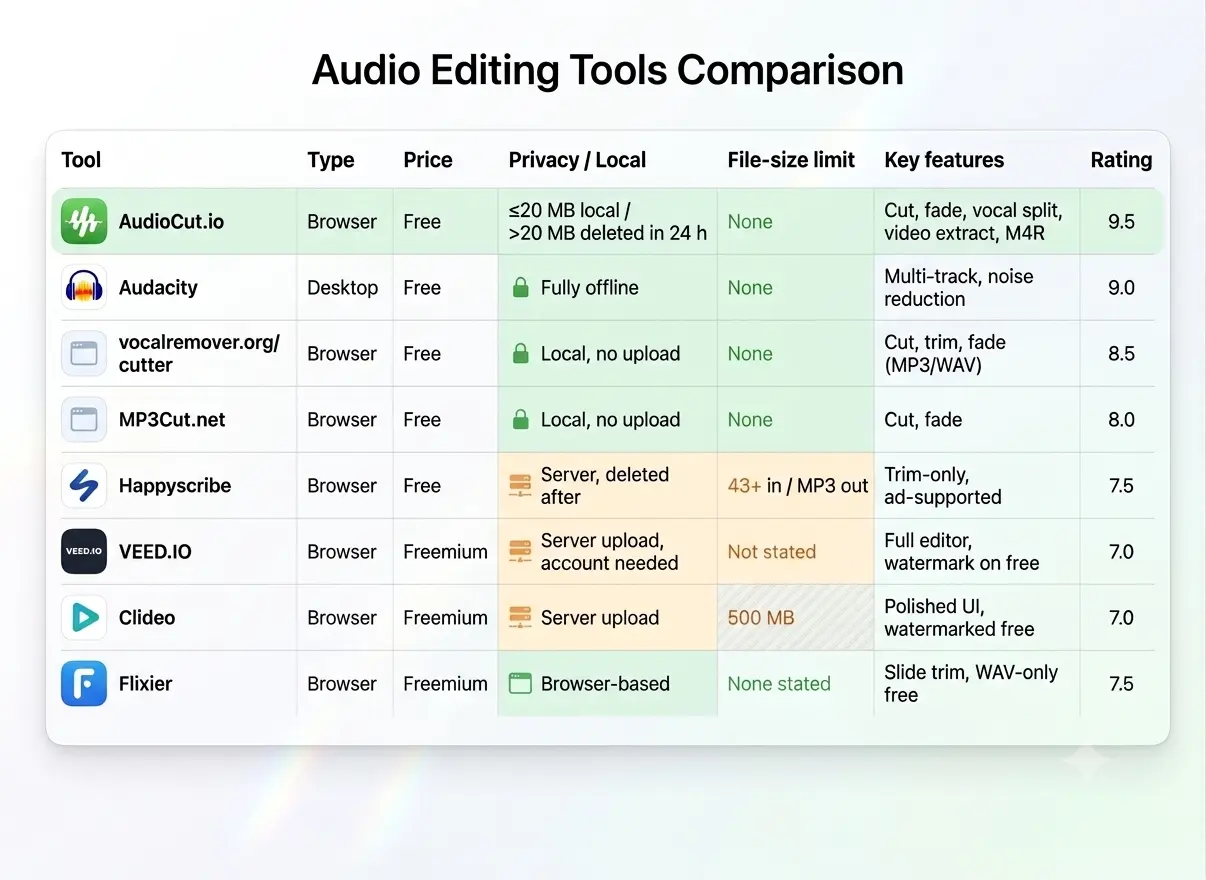The height and width of the screenshot is (880, 1206).
Task: Click the Audacity headphones logo
Action: [84, 288]
